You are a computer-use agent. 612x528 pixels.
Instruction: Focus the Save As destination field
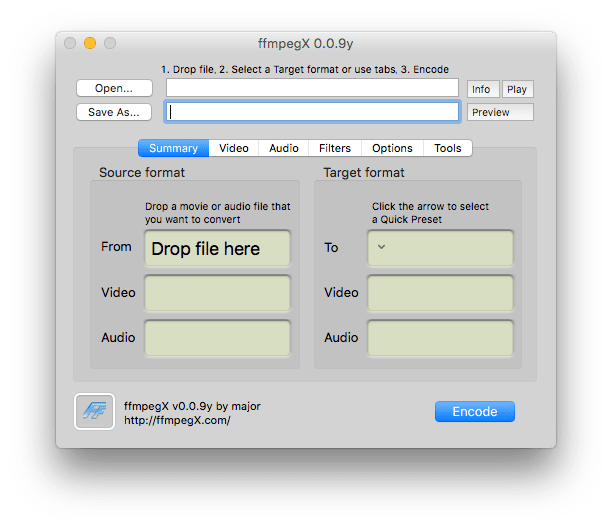tap(312, 112)
